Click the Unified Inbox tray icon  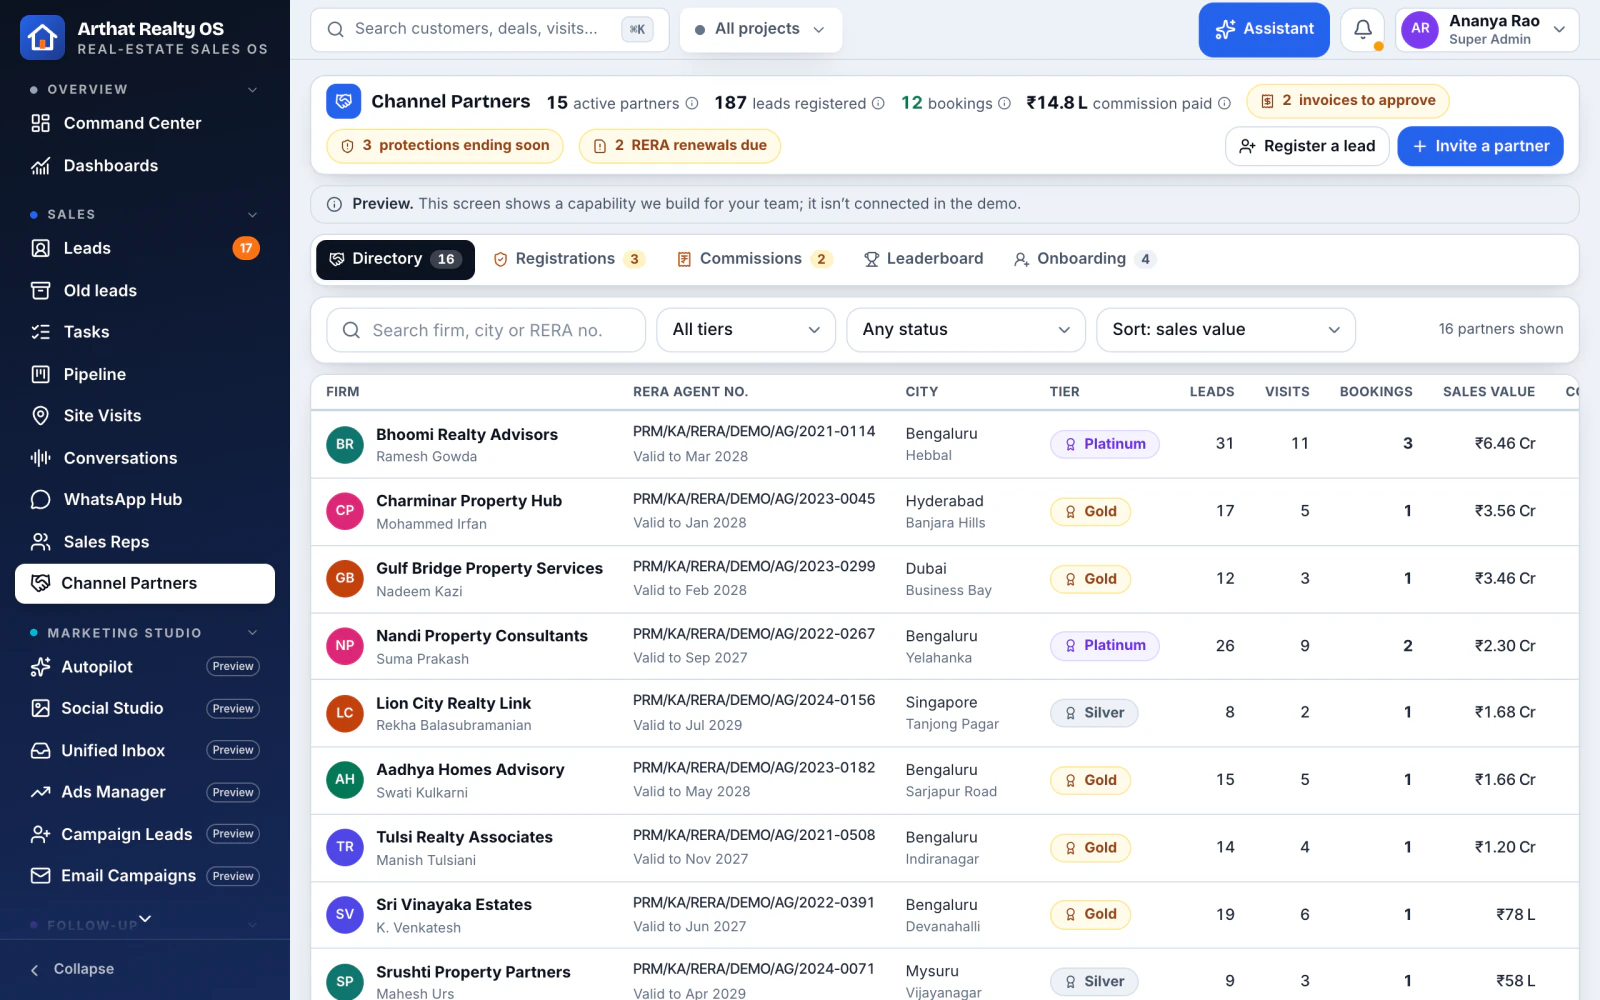pyautogui.click(x=40, y=750)
